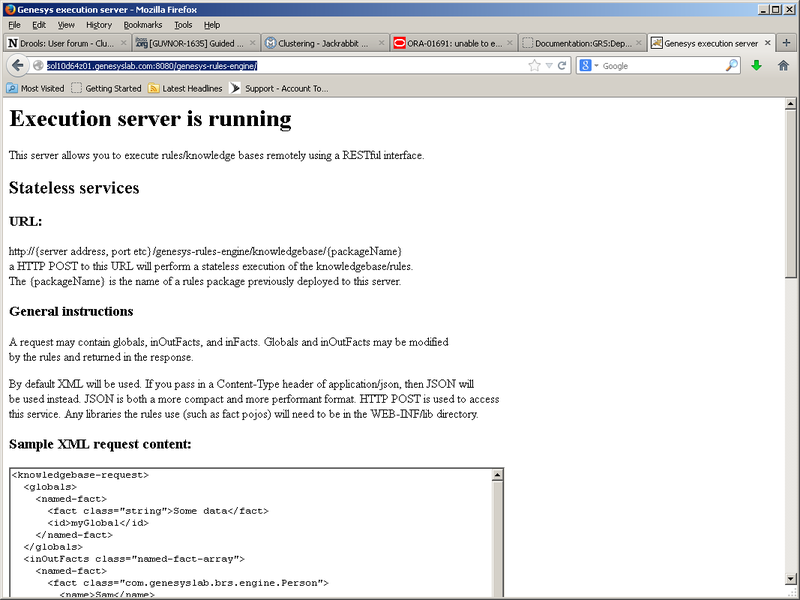800x600 pixels.
Task: Open the URL history dropdown arrow
Action: coord(548,65)
